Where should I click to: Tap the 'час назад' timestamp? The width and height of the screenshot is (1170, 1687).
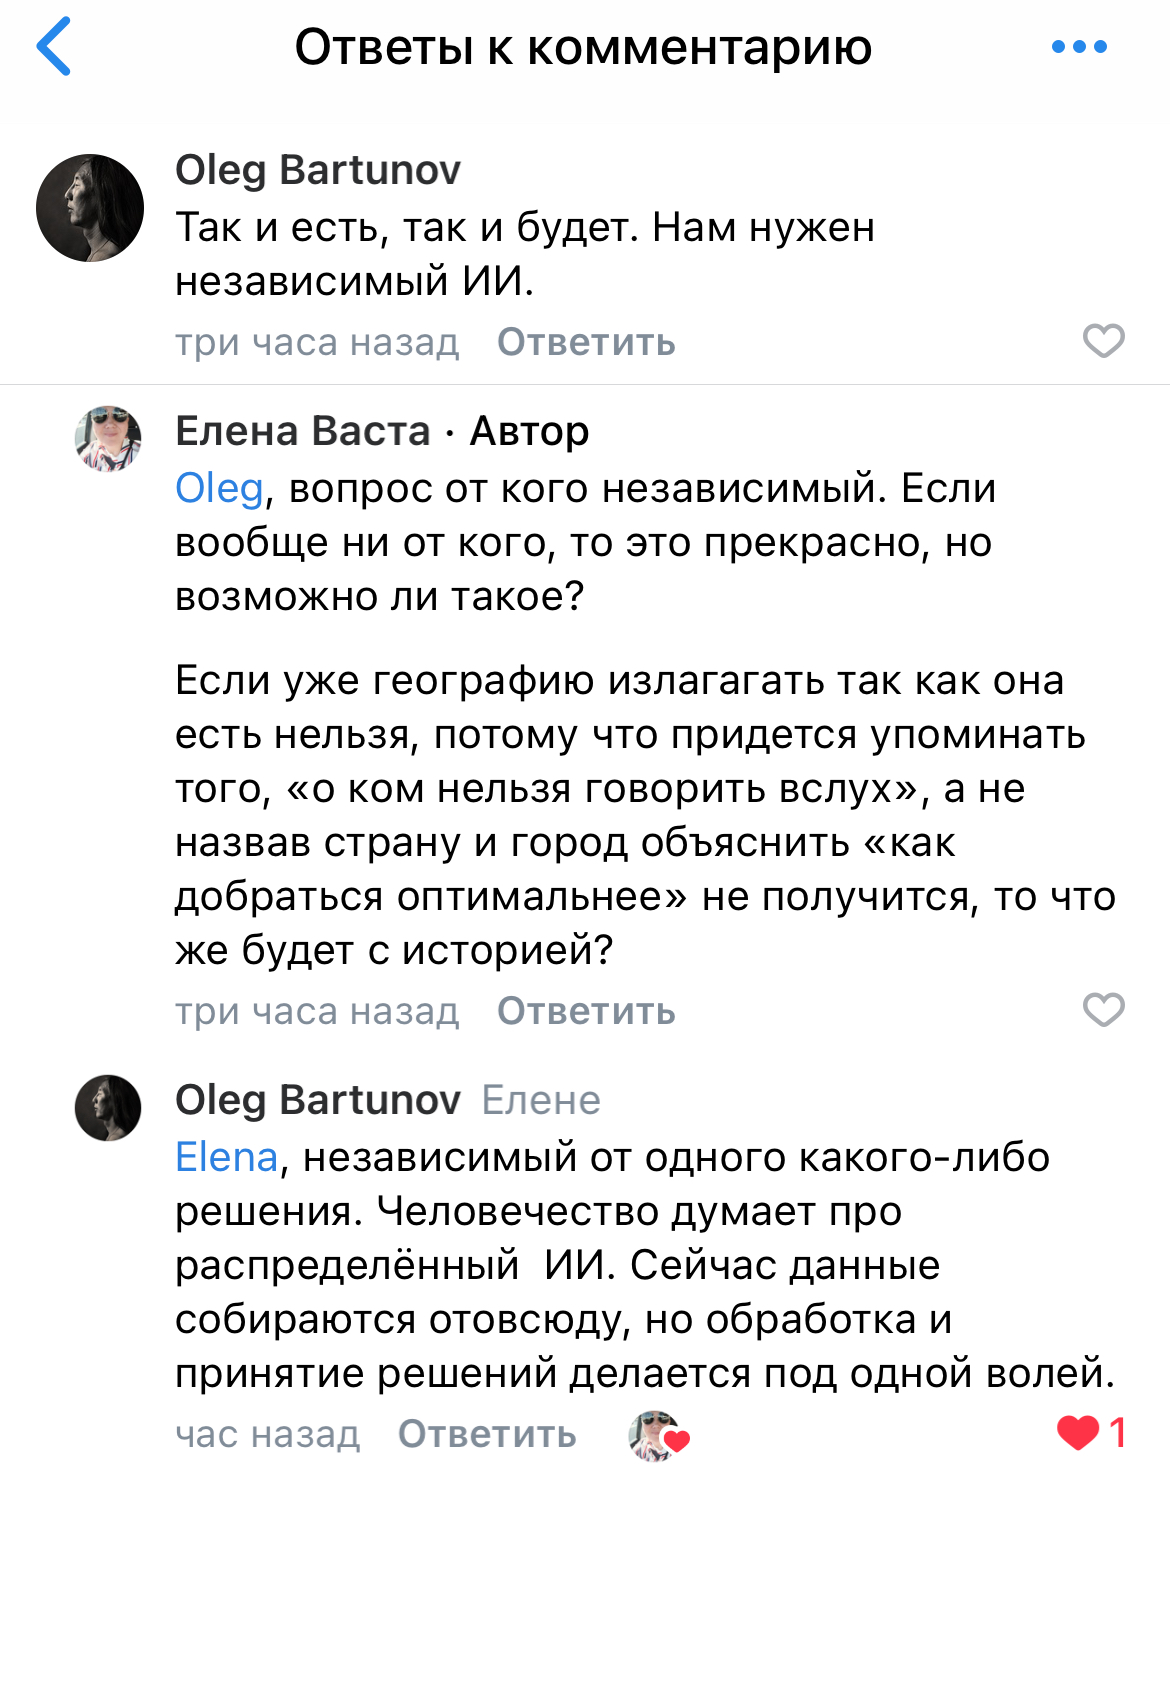267,1435
